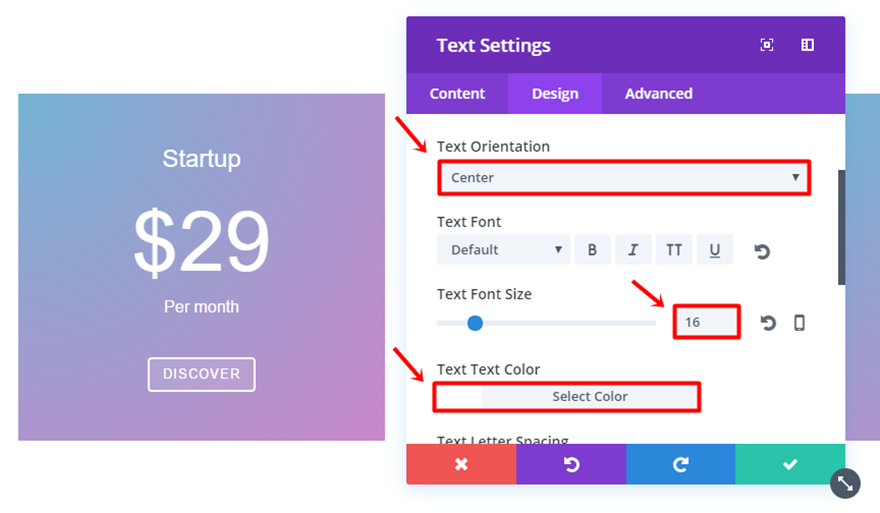Click the split view panel icon

coord(807,45)
